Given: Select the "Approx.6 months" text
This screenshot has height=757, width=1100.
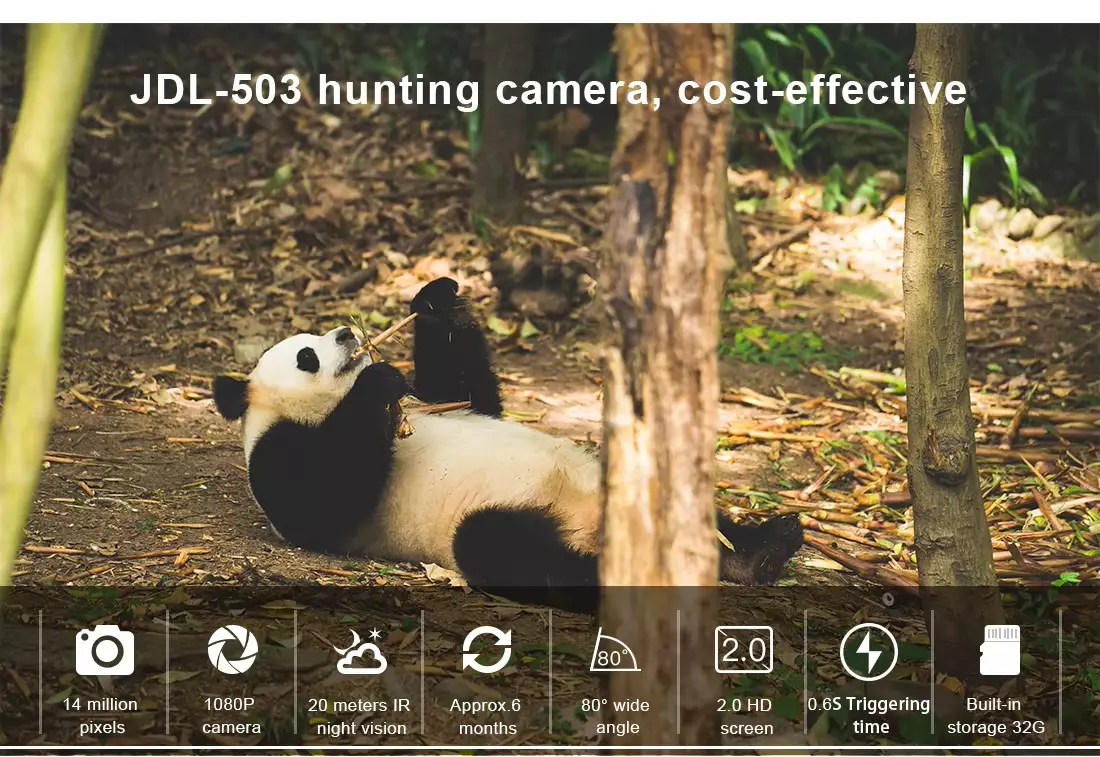Looking at the screenshot, I should 486,716.
